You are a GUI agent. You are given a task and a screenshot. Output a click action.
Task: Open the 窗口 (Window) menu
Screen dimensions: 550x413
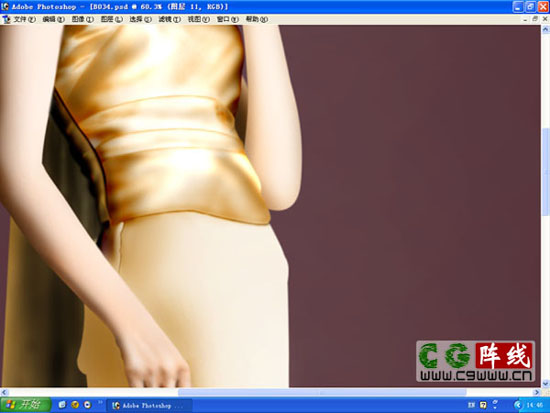click(x=228, y=19)
